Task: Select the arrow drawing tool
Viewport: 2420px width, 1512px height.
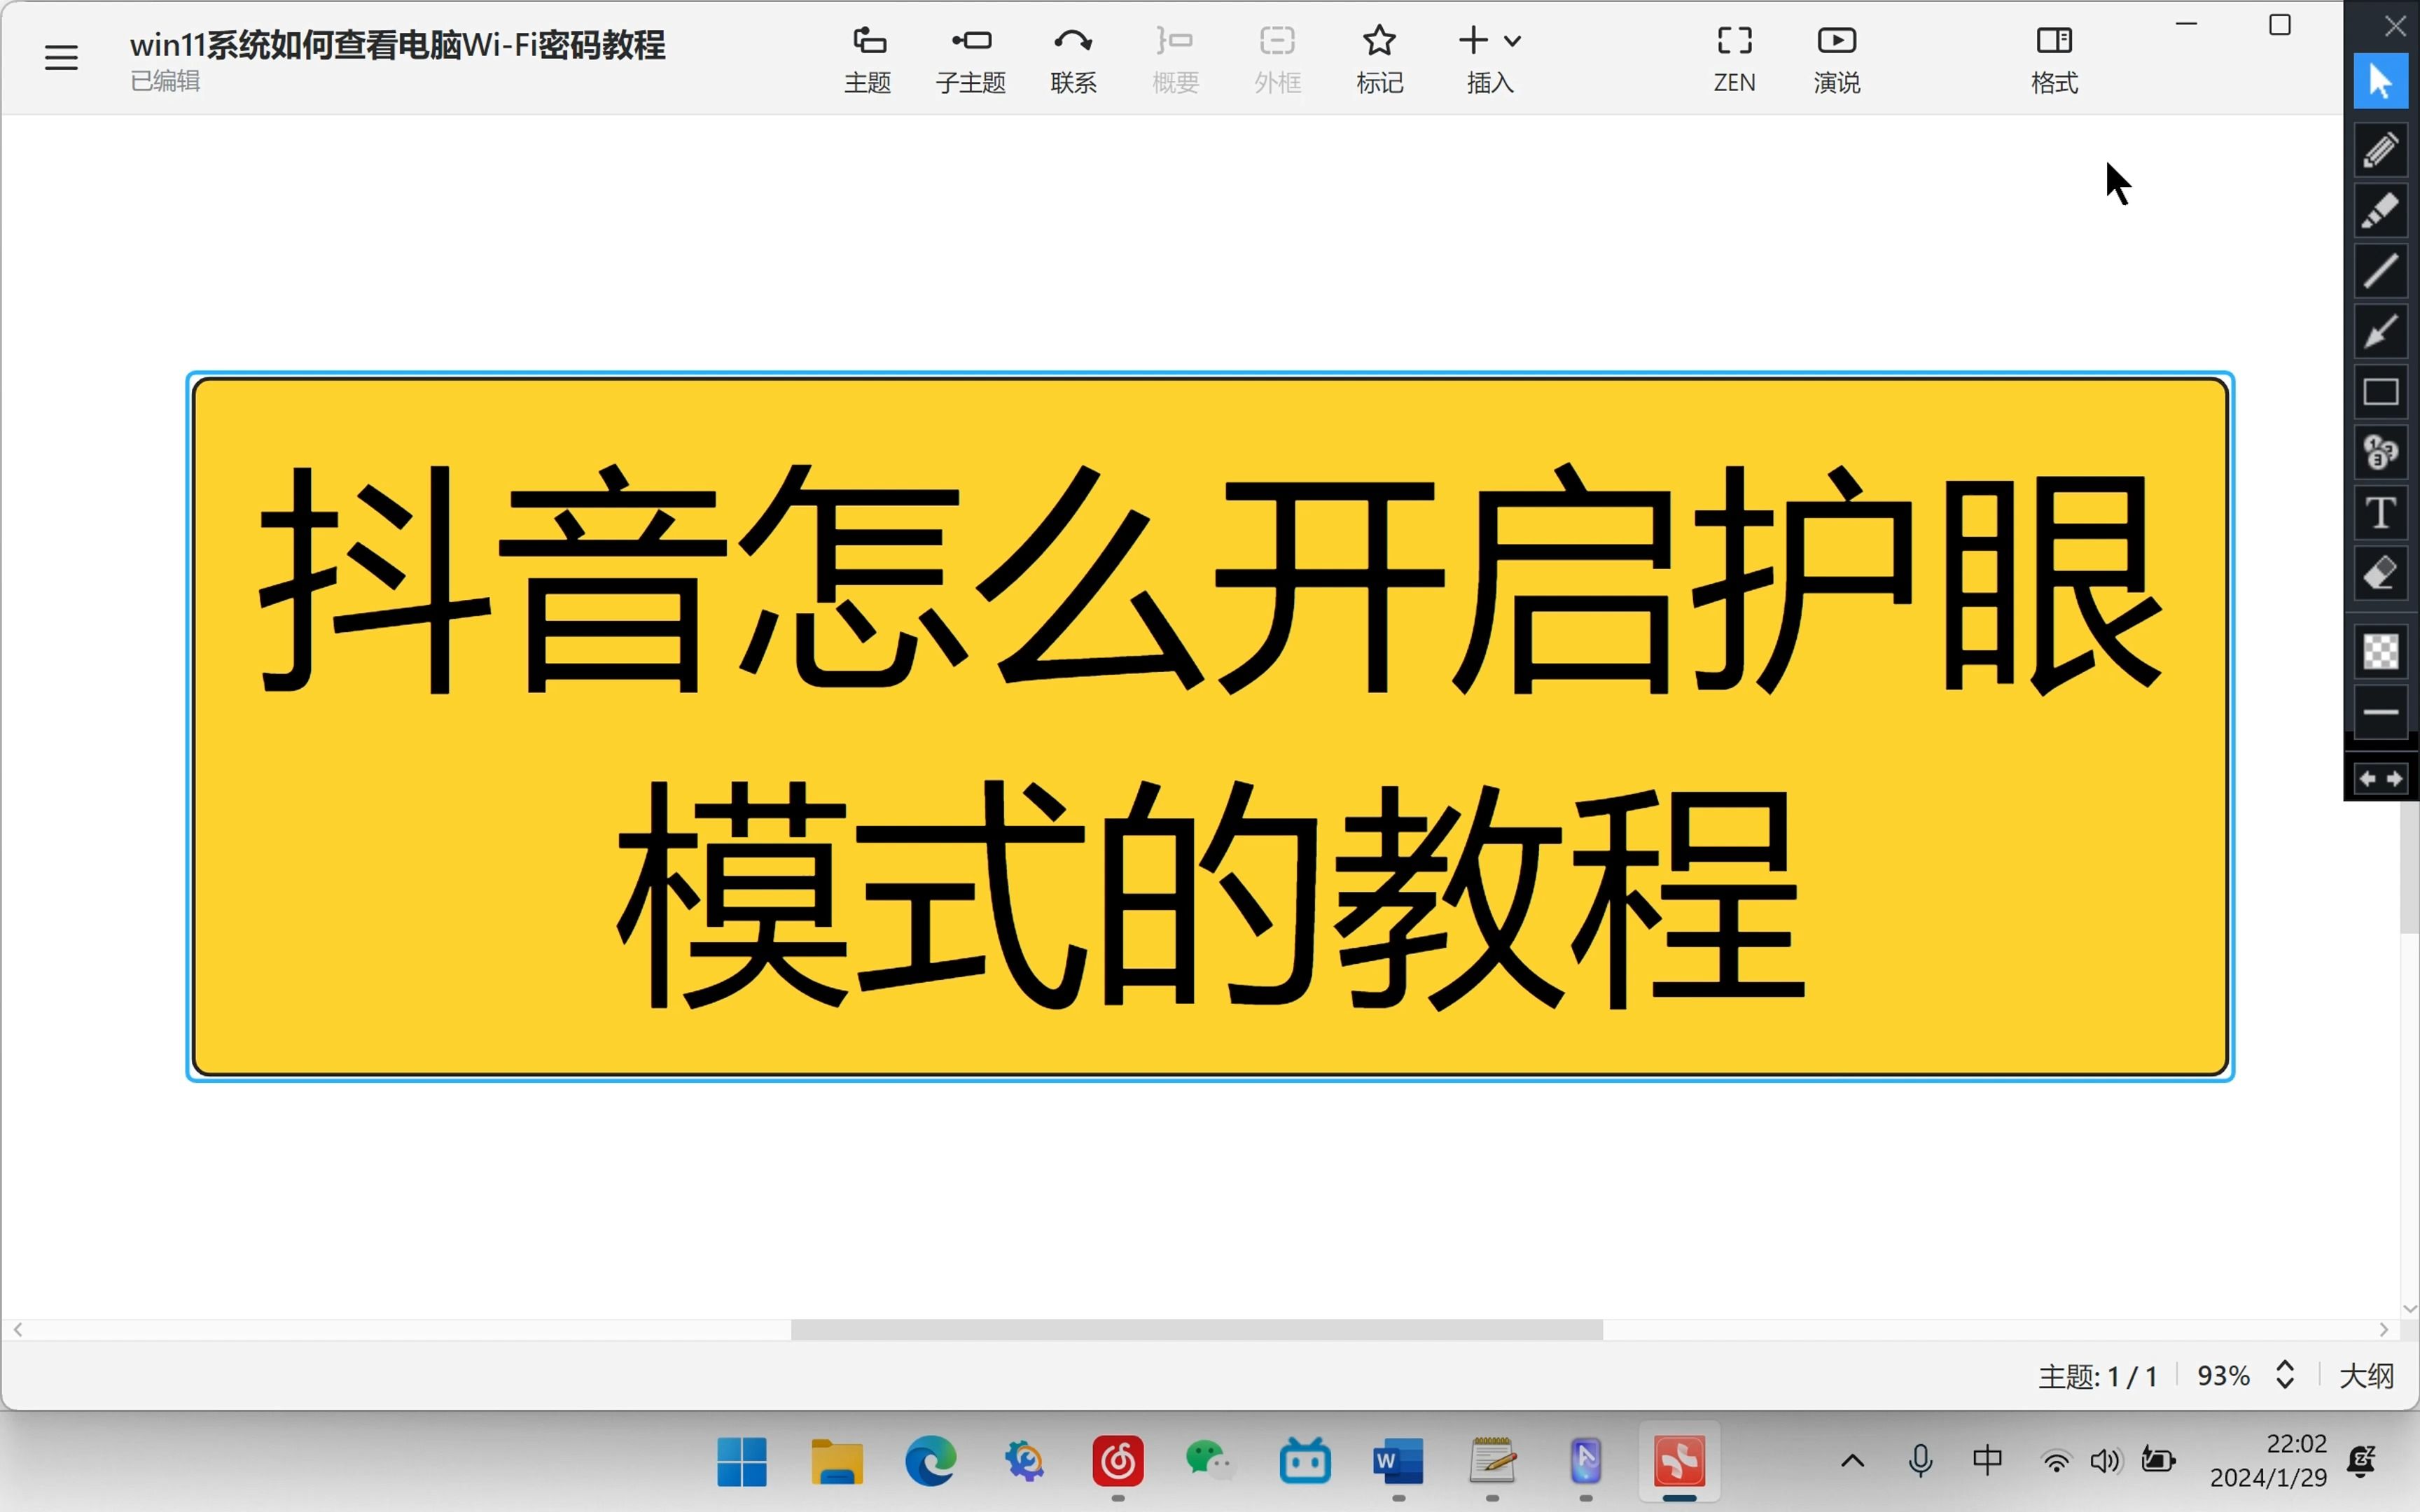Action: point(2380,332)
